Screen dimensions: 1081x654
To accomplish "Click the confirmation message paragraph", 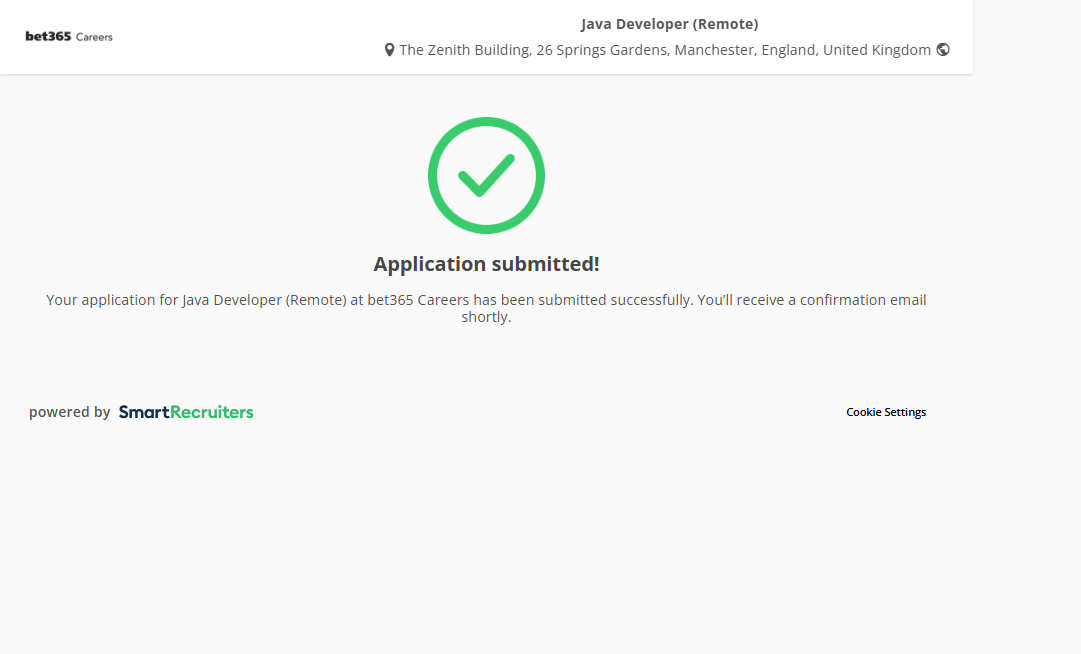I will point(486,300).
